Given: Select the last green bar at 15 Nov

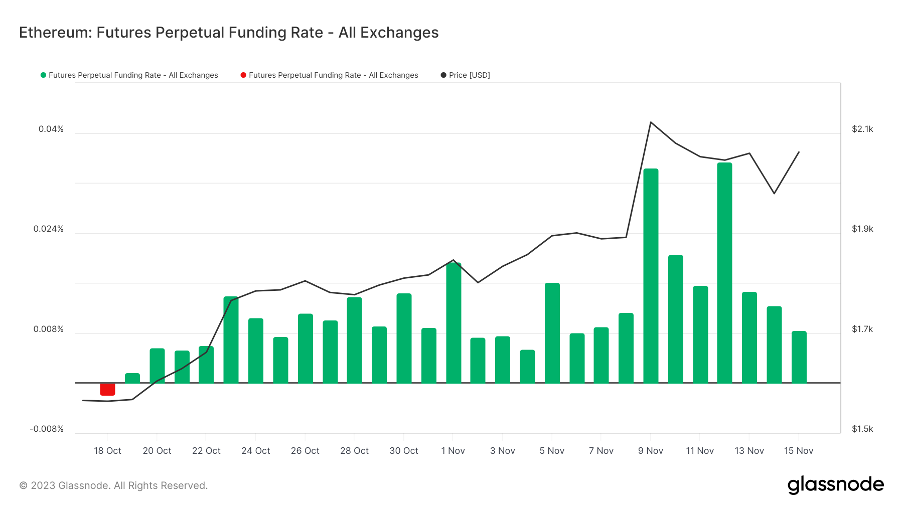Looking at the screenshot, I should (799, 356).
